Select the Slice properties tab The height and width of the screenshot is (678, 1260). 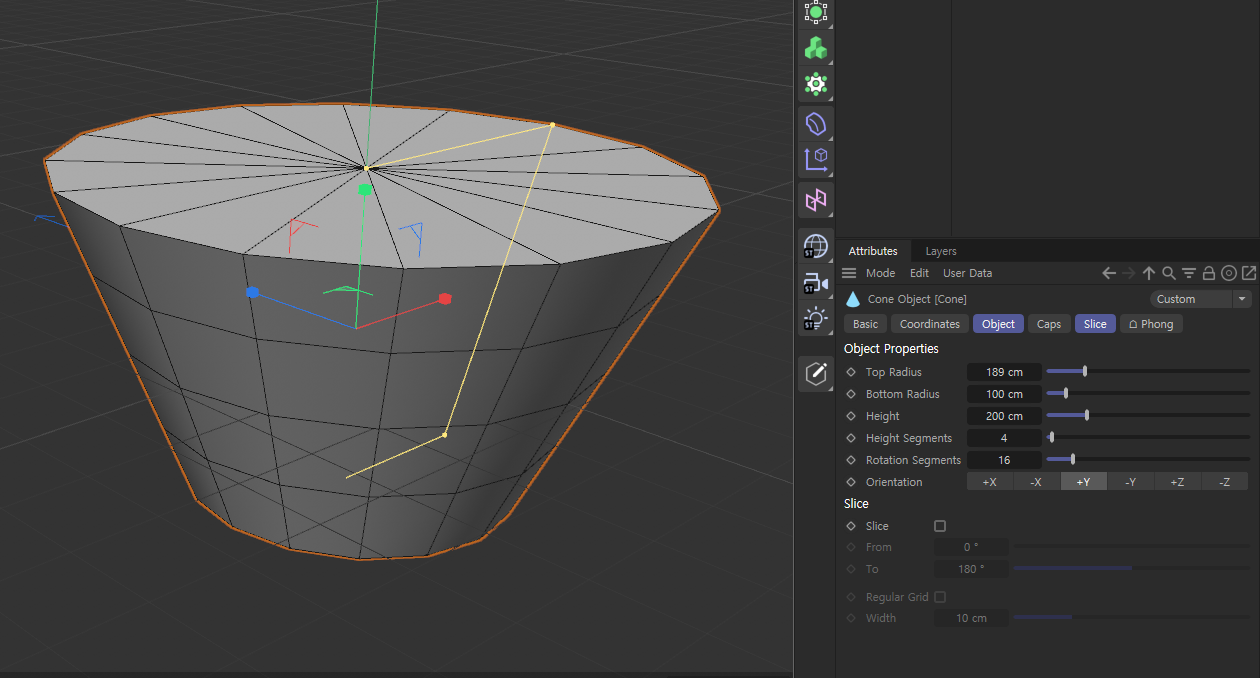1095,324
